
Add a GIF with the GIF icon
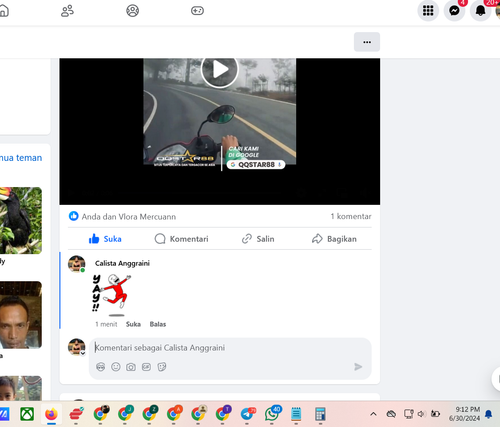coord(146,367)
